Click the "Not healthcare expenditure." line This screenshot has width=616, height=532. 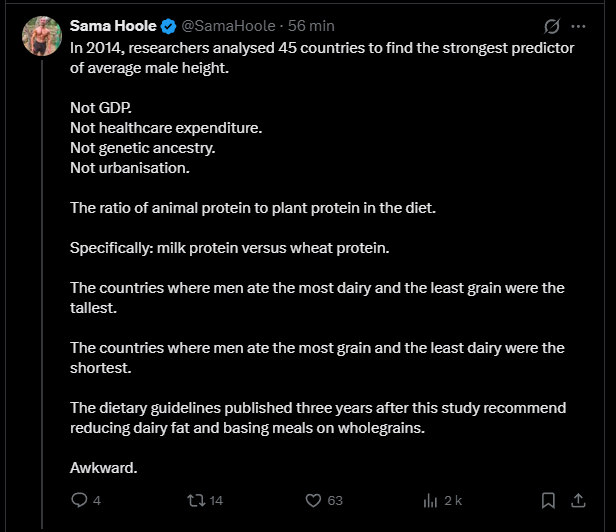[166, 127]
